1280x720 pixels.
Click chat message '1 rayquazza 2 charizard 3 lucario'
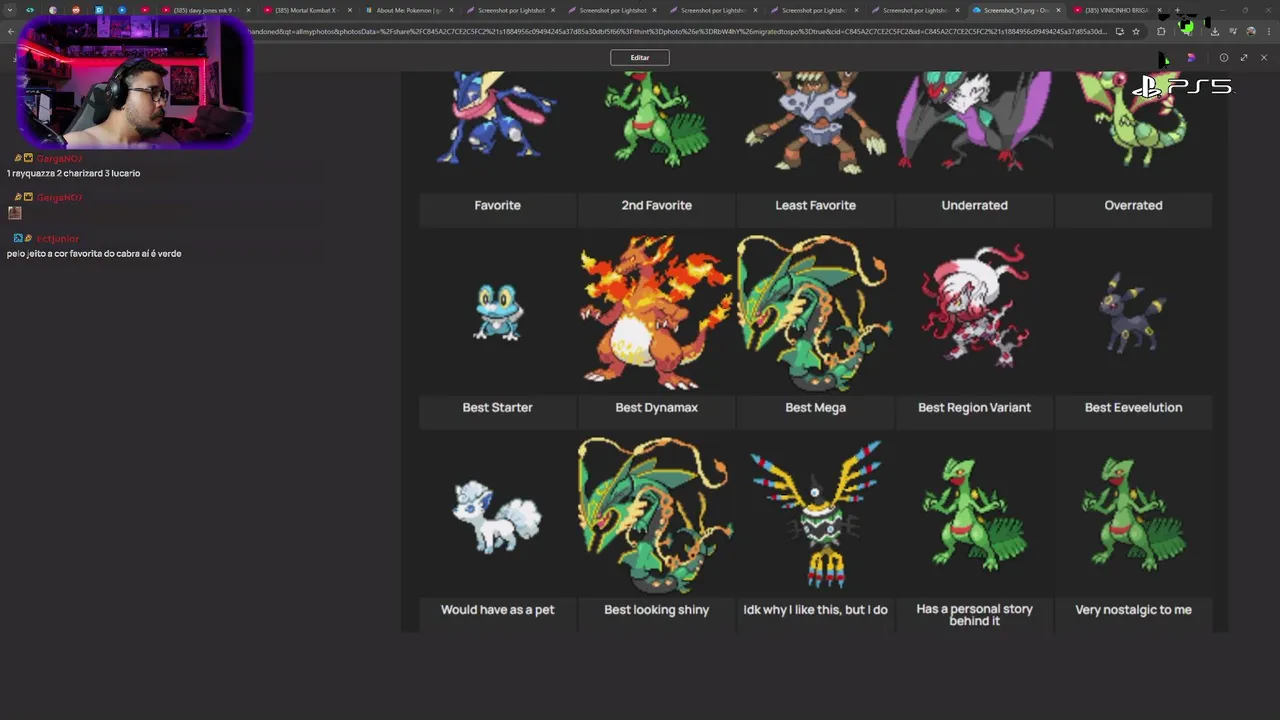click(73, 173)
